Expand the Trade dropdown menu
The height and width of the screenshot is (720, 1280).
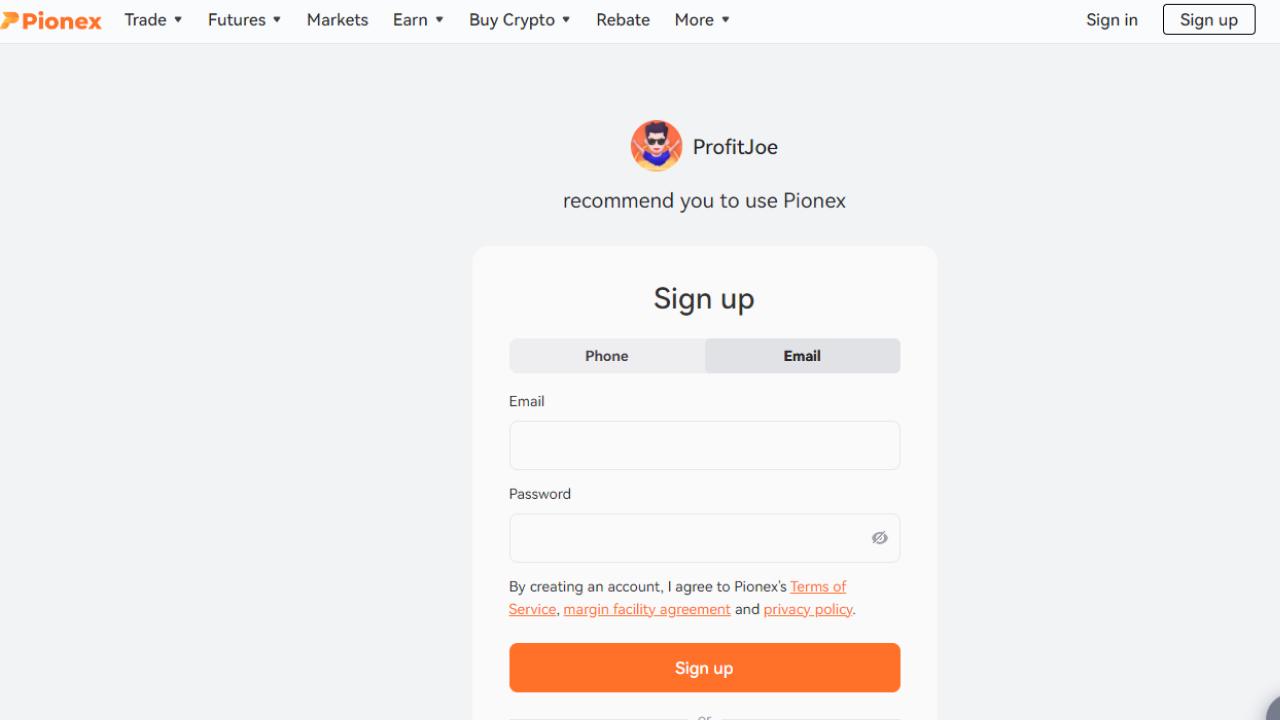pos(153,20)
